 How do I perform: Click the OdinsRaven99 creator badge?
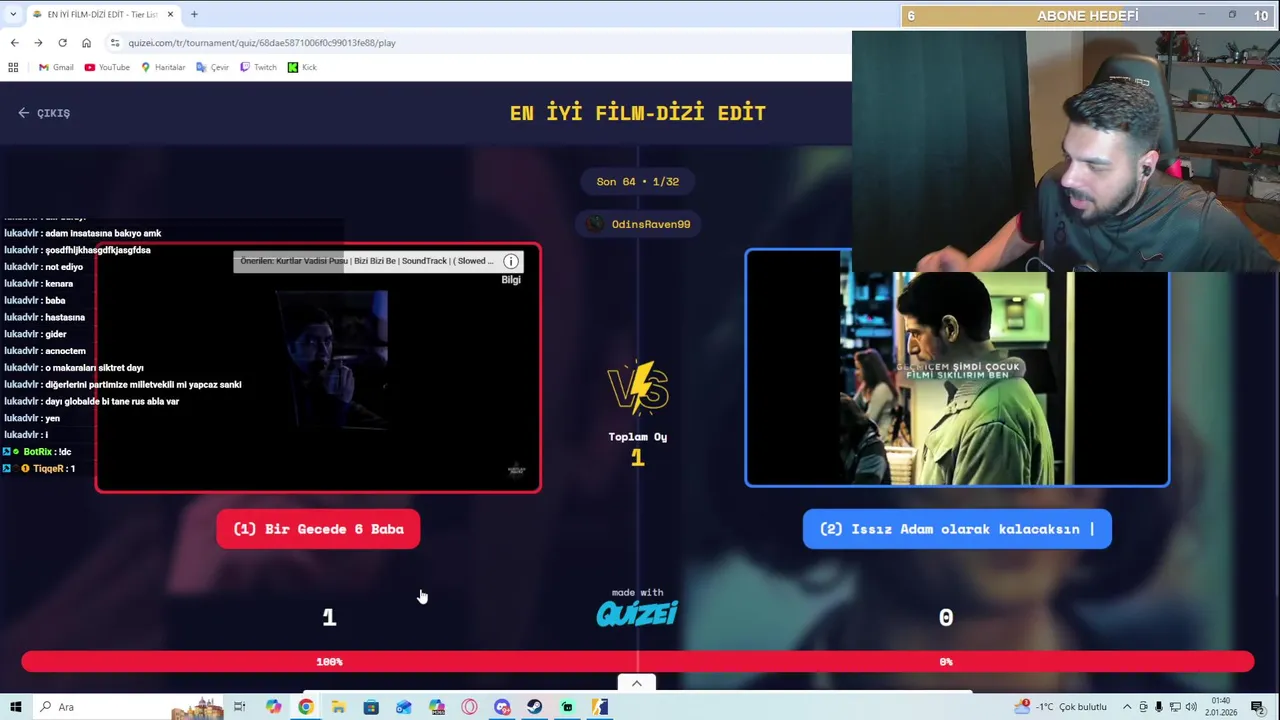pos(638,224)
